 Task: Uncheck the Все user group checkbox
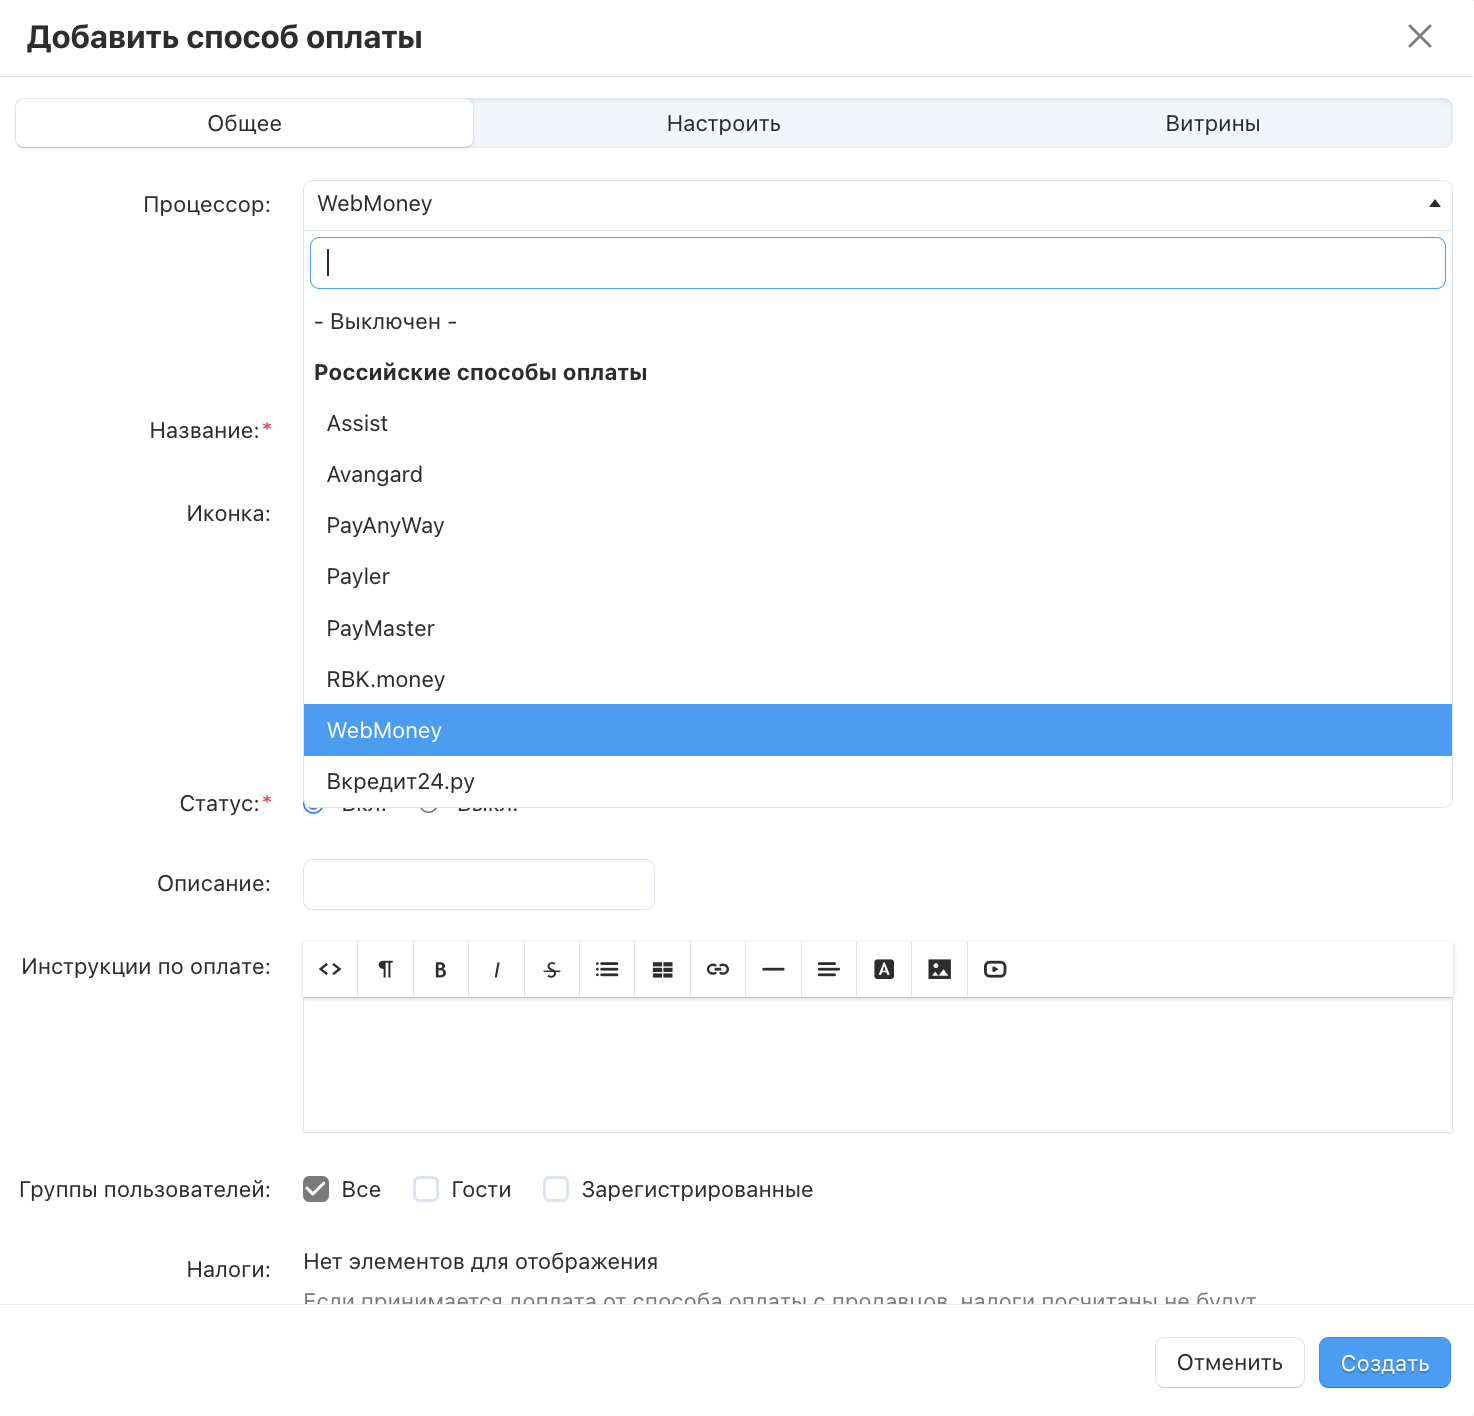316,1189
